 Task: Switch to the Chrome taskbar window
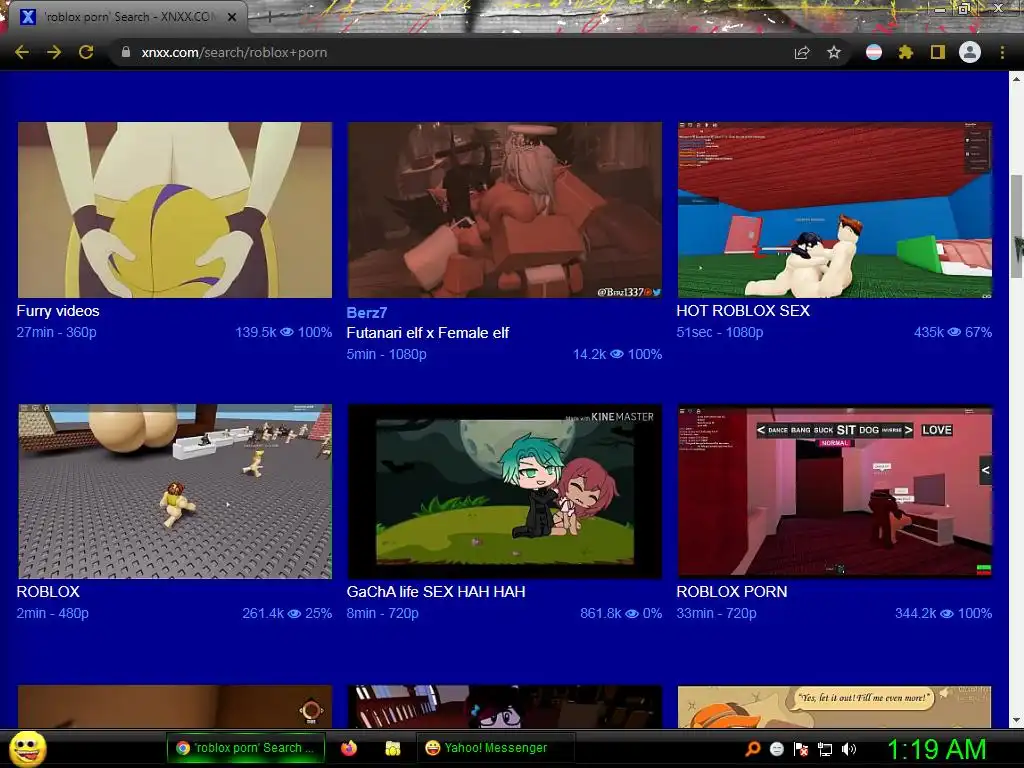pos(245,748)
